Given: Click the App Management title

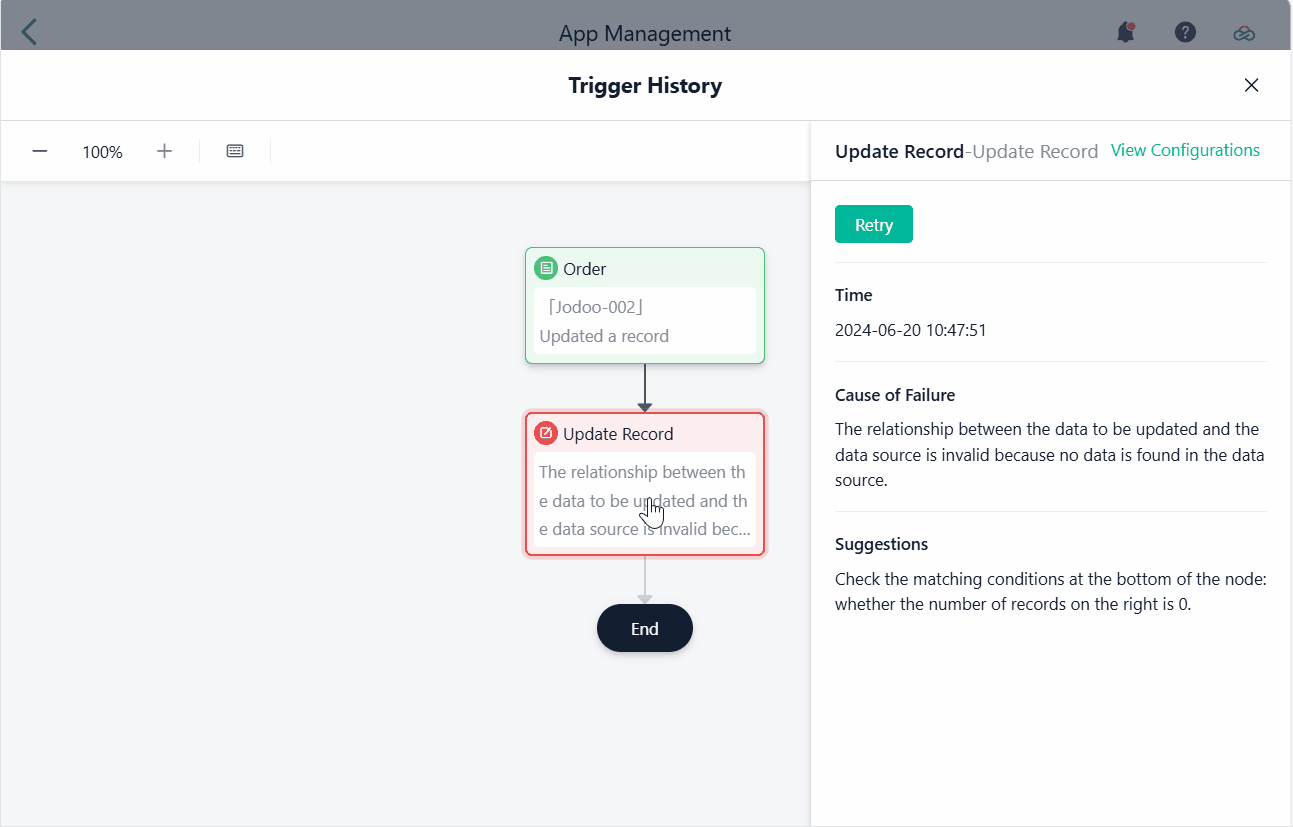Looking at the screenshot, I should tap(645, 34).
